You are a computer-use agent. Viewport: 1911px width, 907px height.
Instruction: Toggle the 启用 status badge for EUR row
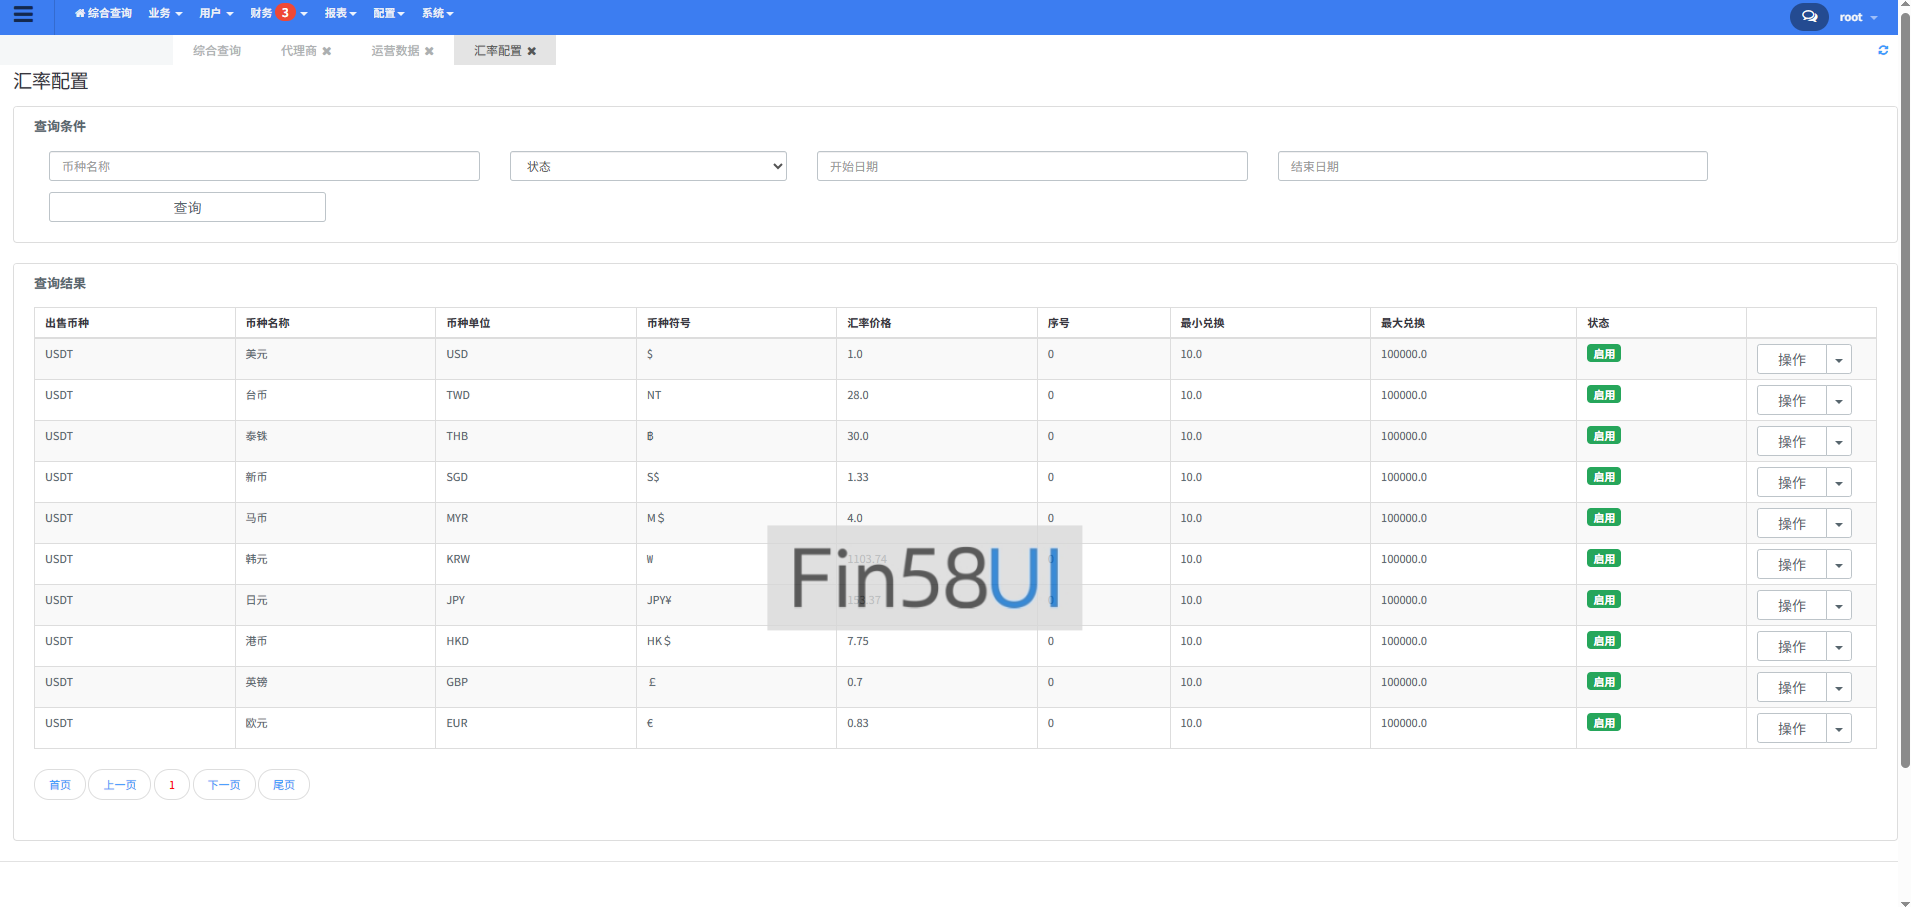pos(1603,723)
